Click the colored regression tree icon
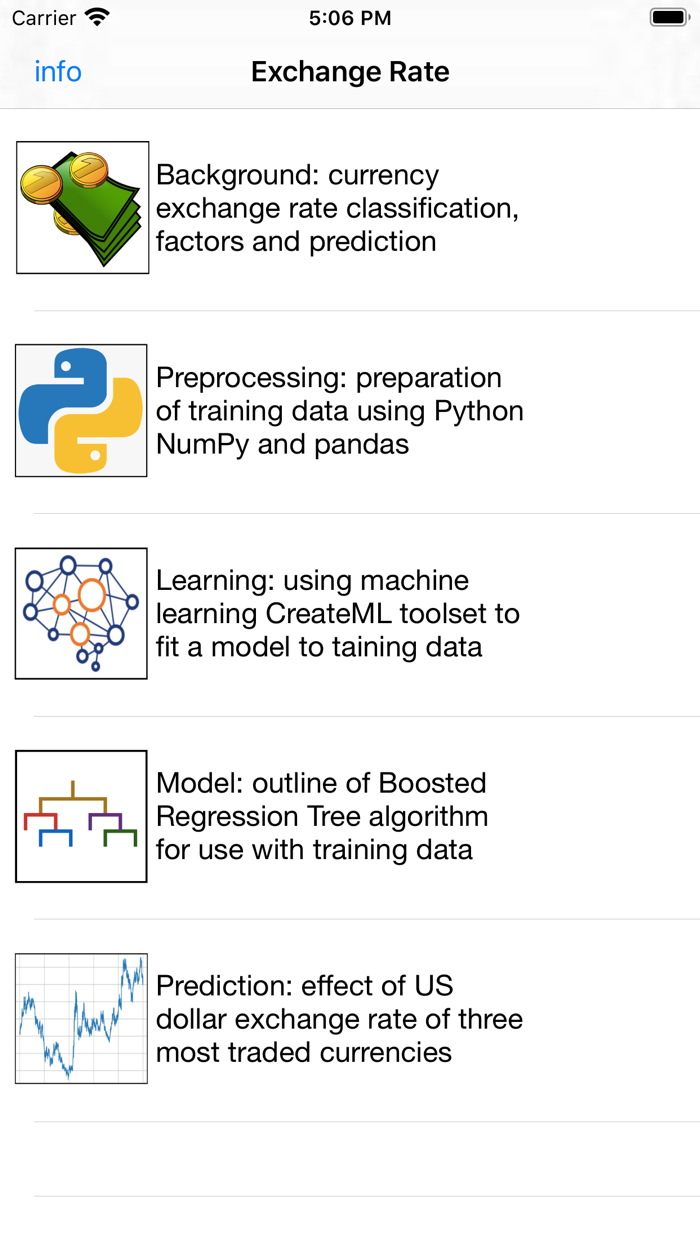700x1244 pixels. [81, 816]
